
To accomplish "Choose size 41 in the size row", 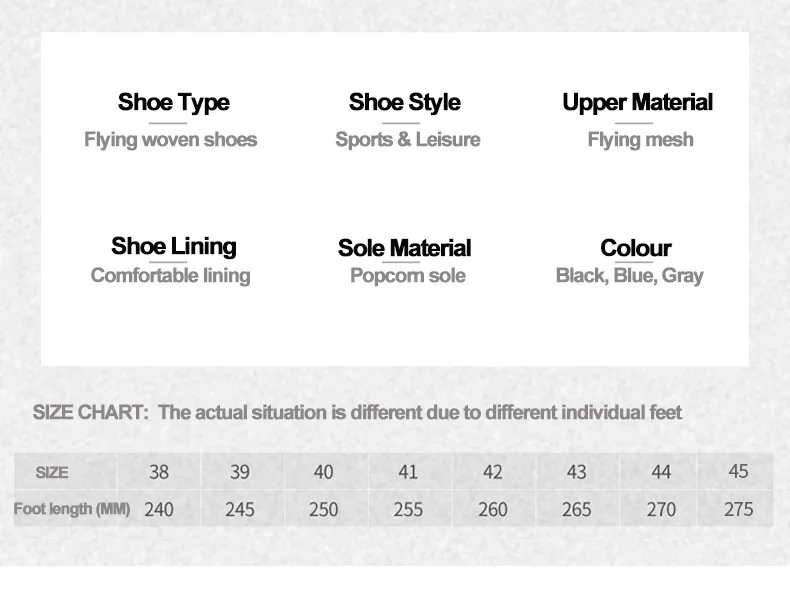I will coord(408,472).
